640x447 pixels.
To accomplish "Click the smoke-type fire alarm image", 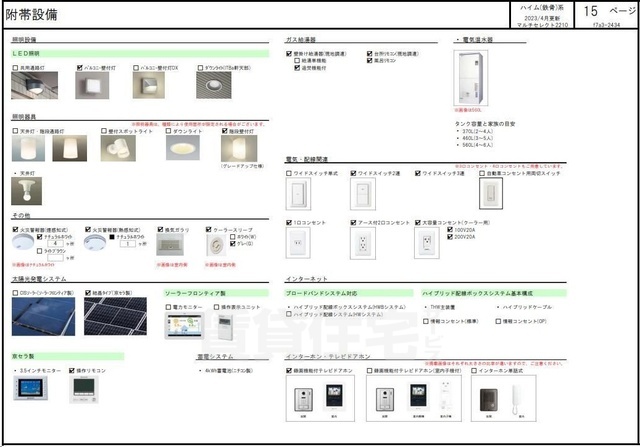I will [23, 242].
